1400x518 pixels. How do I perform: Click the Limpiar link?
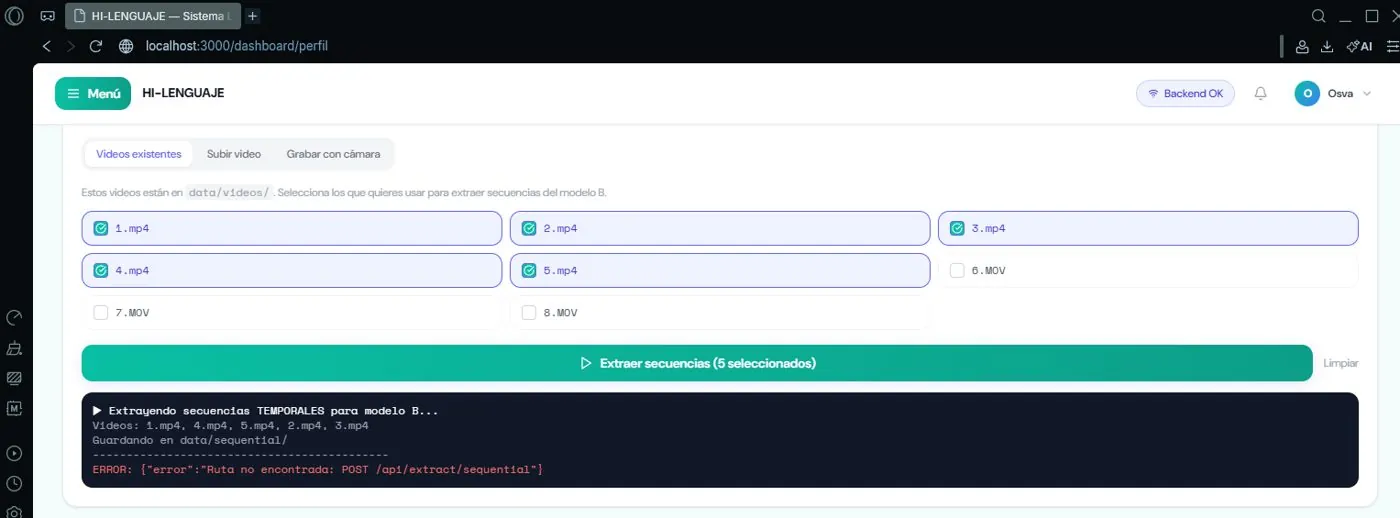coord(1341,363)
